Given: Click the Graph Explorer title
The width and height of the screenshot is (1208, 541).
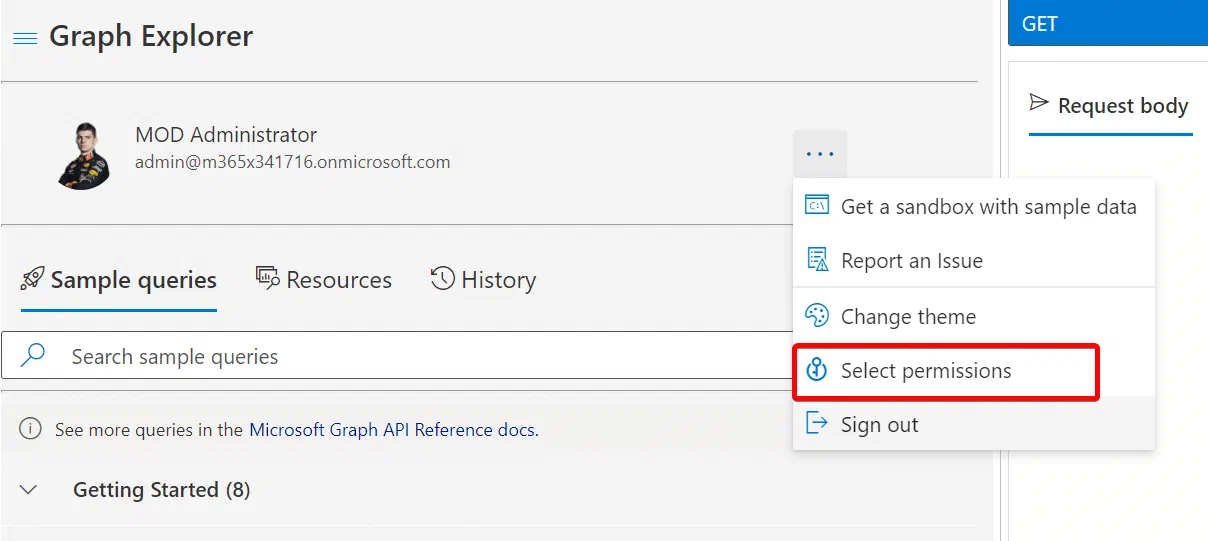Looking at the screenshot, I should coord(151,37).
